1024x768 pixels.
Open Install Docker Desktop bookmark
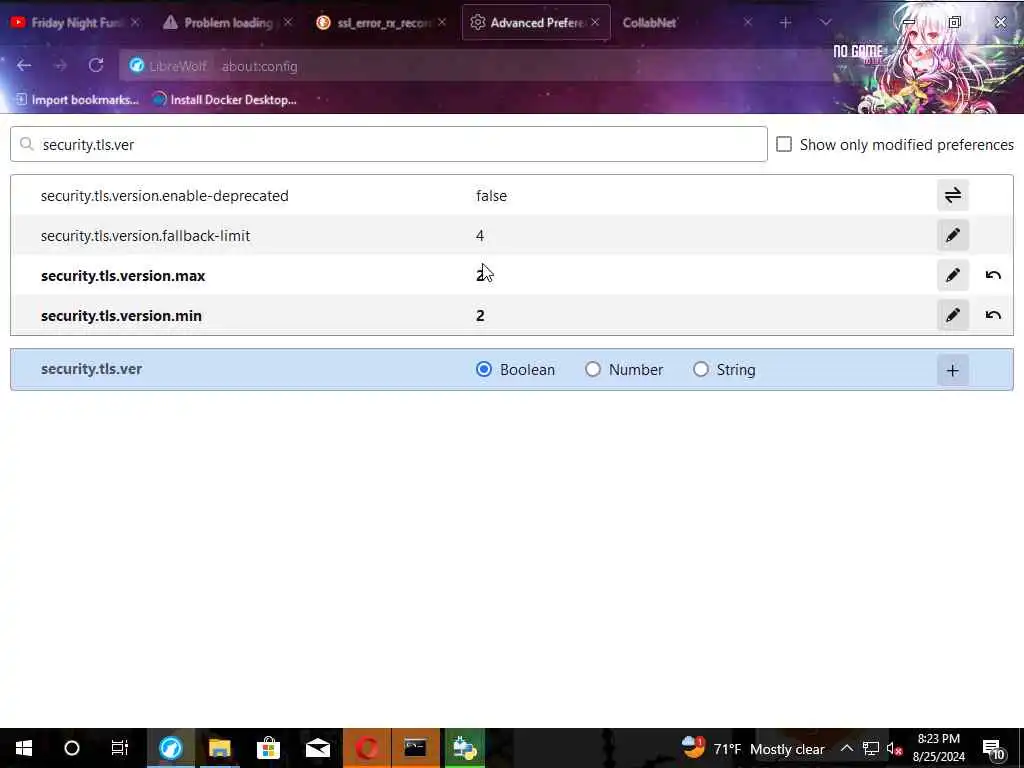coord(224,99)
